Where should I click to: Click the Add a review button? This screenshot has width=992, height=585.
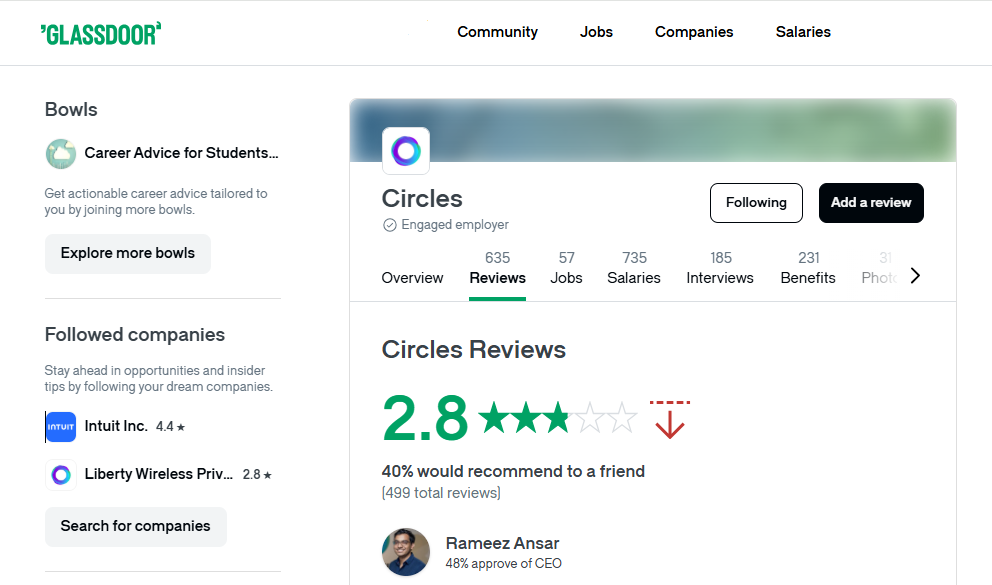click(871, 203)
